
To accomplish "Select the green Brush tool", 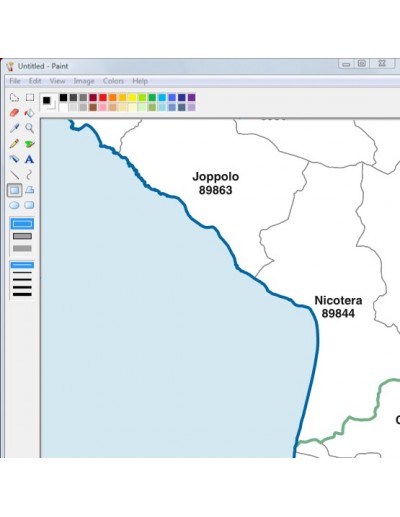I will coord(30,144).
